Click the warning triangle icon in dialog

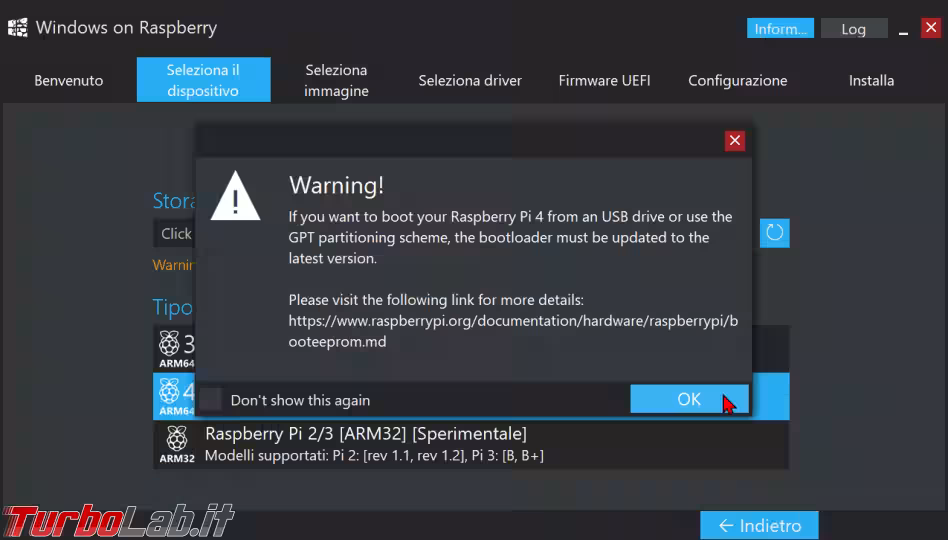click(235, 197)
